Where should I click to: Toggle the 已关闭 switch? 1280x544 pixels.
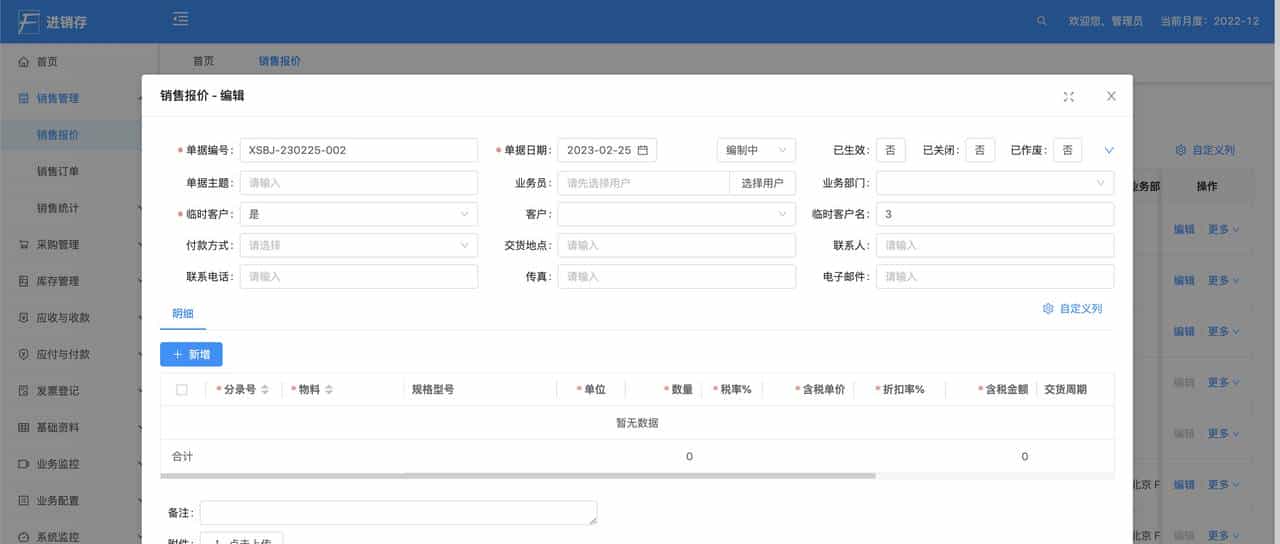(x=979, y=150)
